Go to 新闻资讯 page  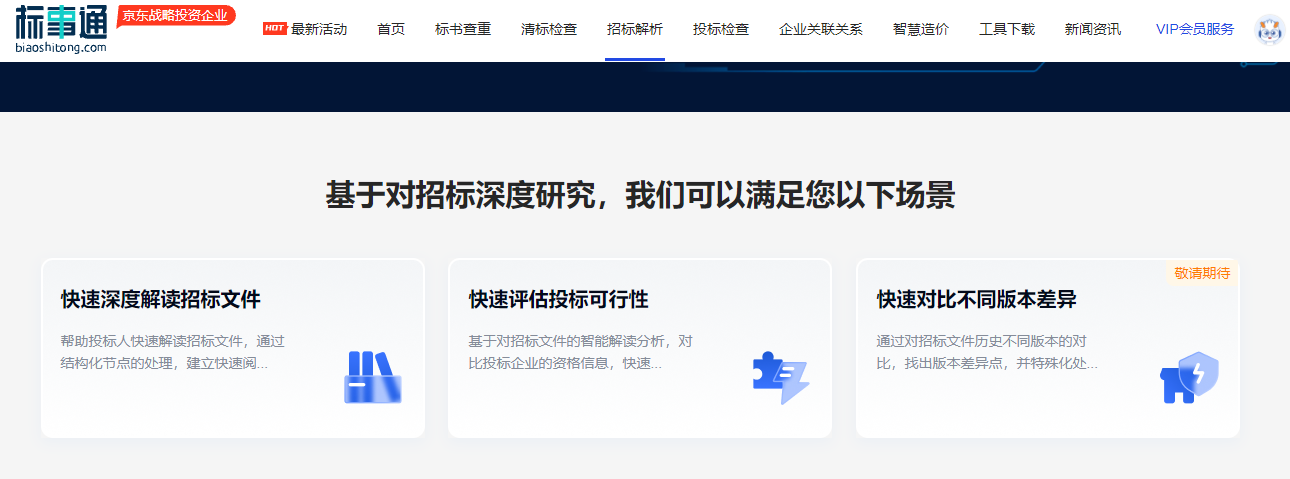1093,29
